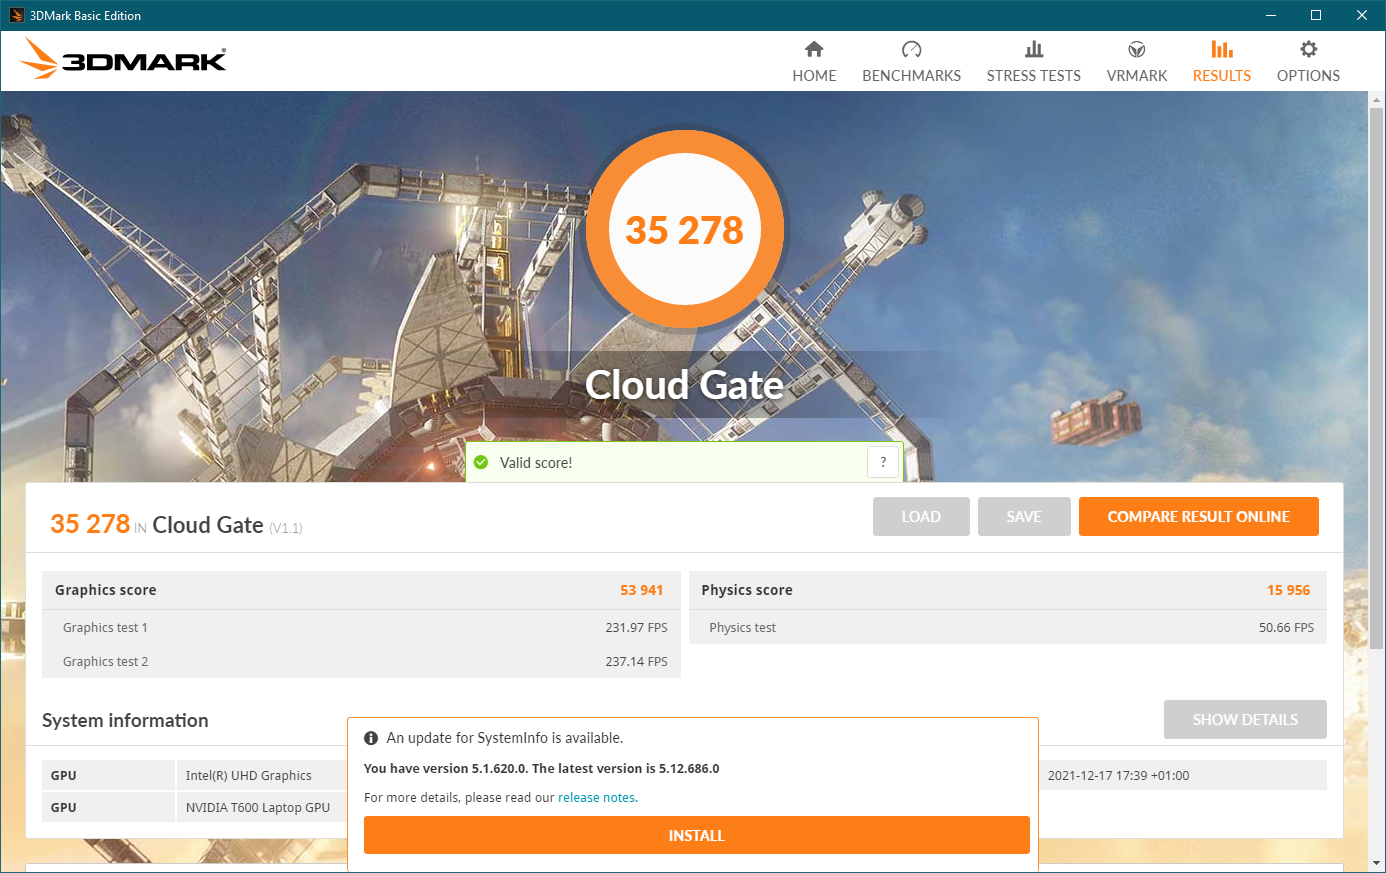Click the 231.97 FPS value
Viewport: 1386px width, 873px height.
pos(636,627)
